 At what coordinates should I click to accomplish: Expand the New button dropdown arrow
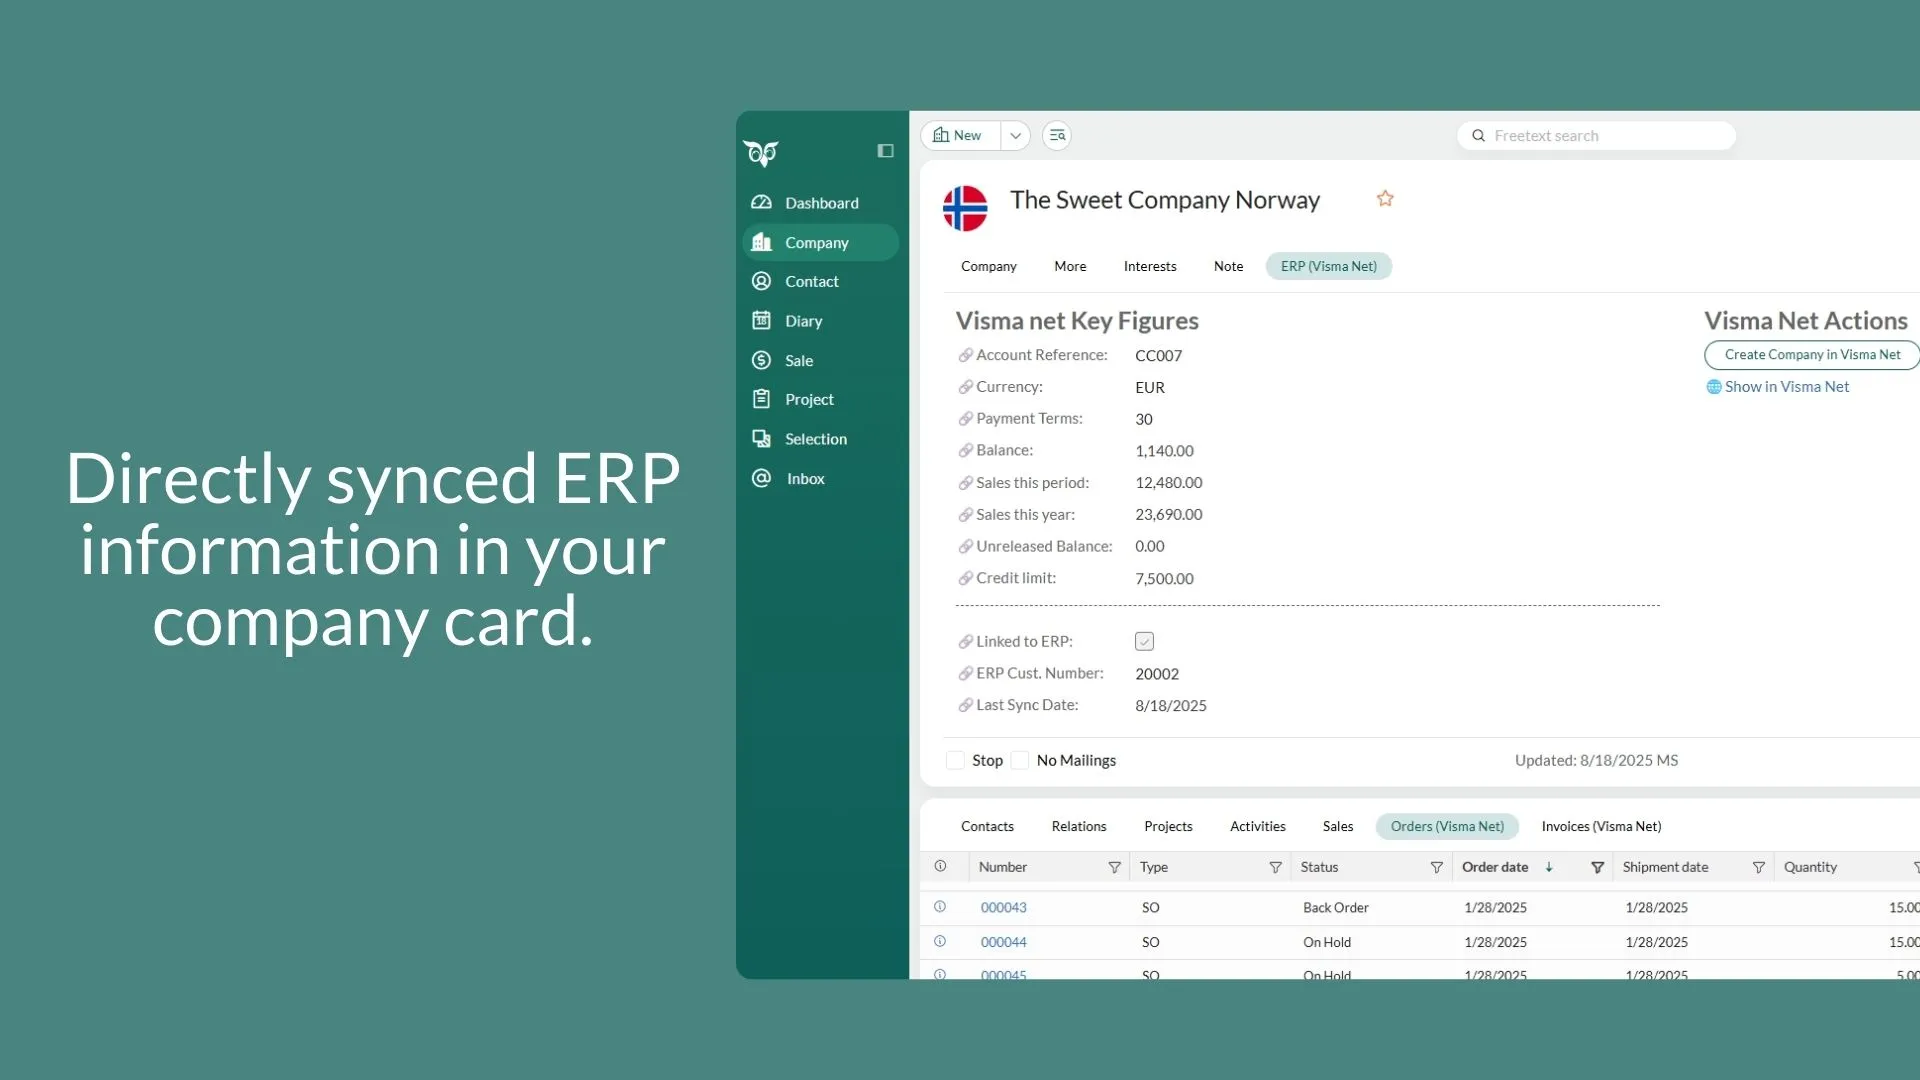pos(1015,136)
